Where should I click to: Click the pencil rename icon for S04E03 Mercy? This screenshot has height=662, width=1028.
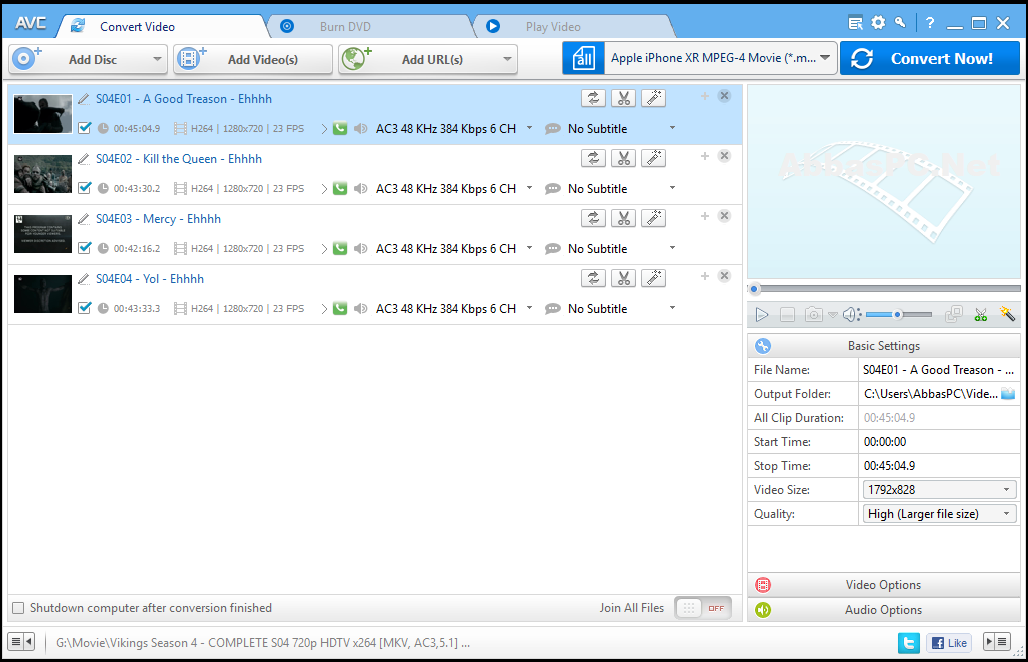(84, 219)
